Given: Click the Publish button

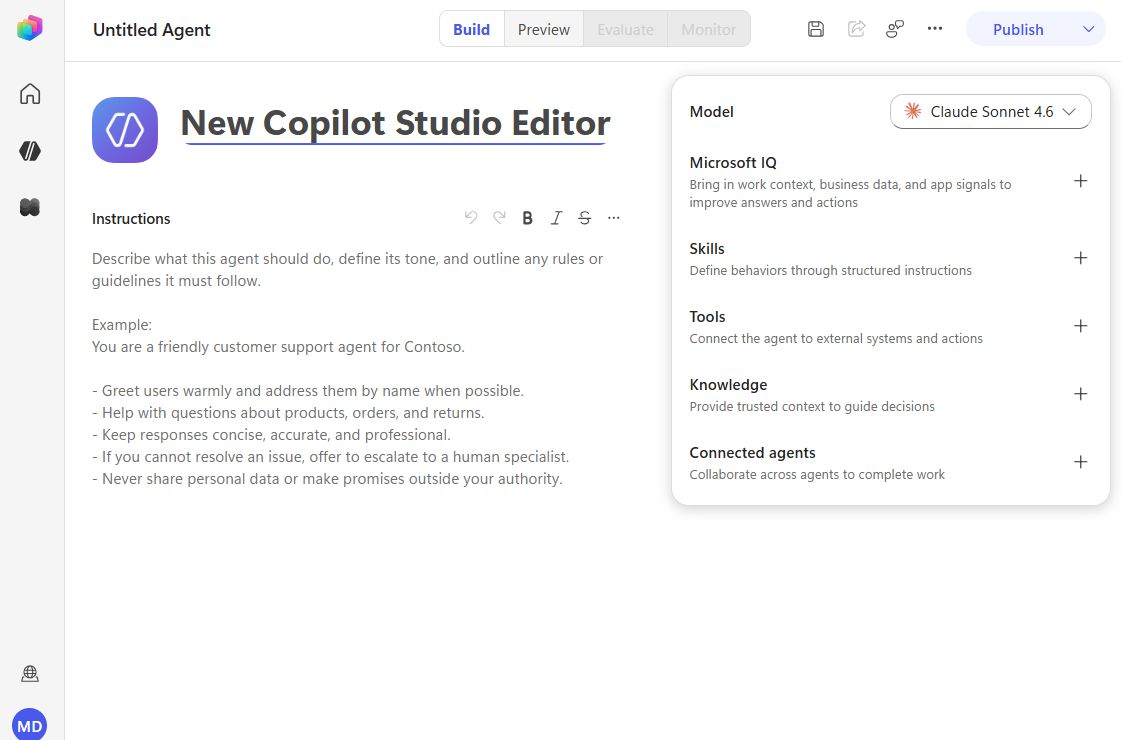Looking at the screenshot, I should (x=1018, y=29).
